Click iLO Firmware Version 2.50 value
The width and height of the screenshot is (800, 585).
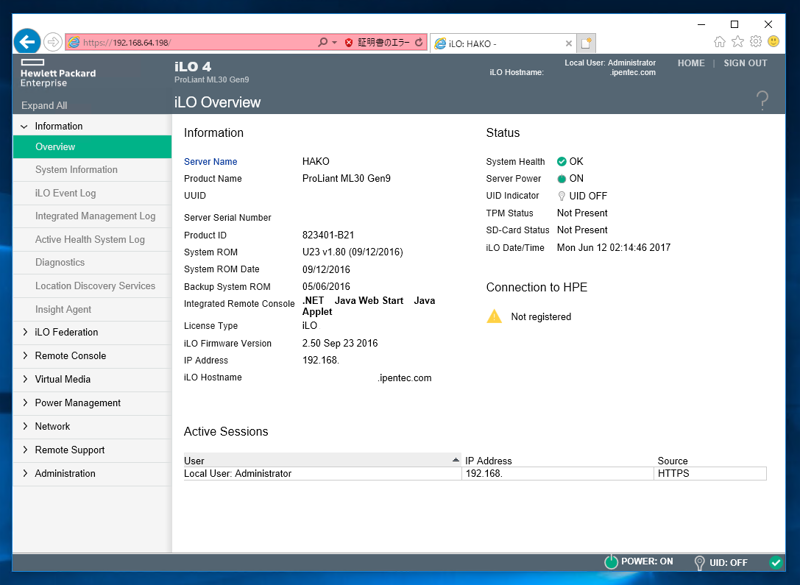click(x=340, y=343)
